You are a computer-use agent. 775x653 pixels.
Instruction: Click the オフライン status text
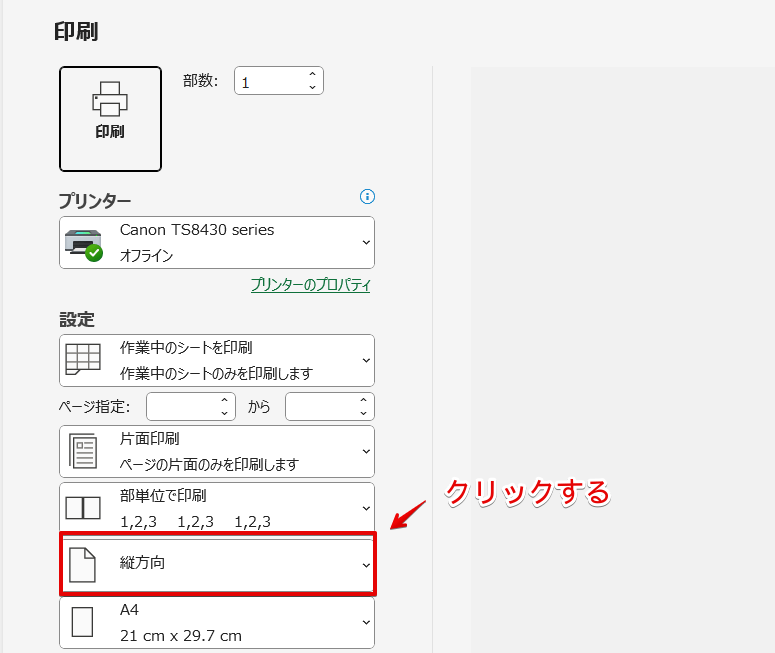pyautogui.click(x=146, y=256)
